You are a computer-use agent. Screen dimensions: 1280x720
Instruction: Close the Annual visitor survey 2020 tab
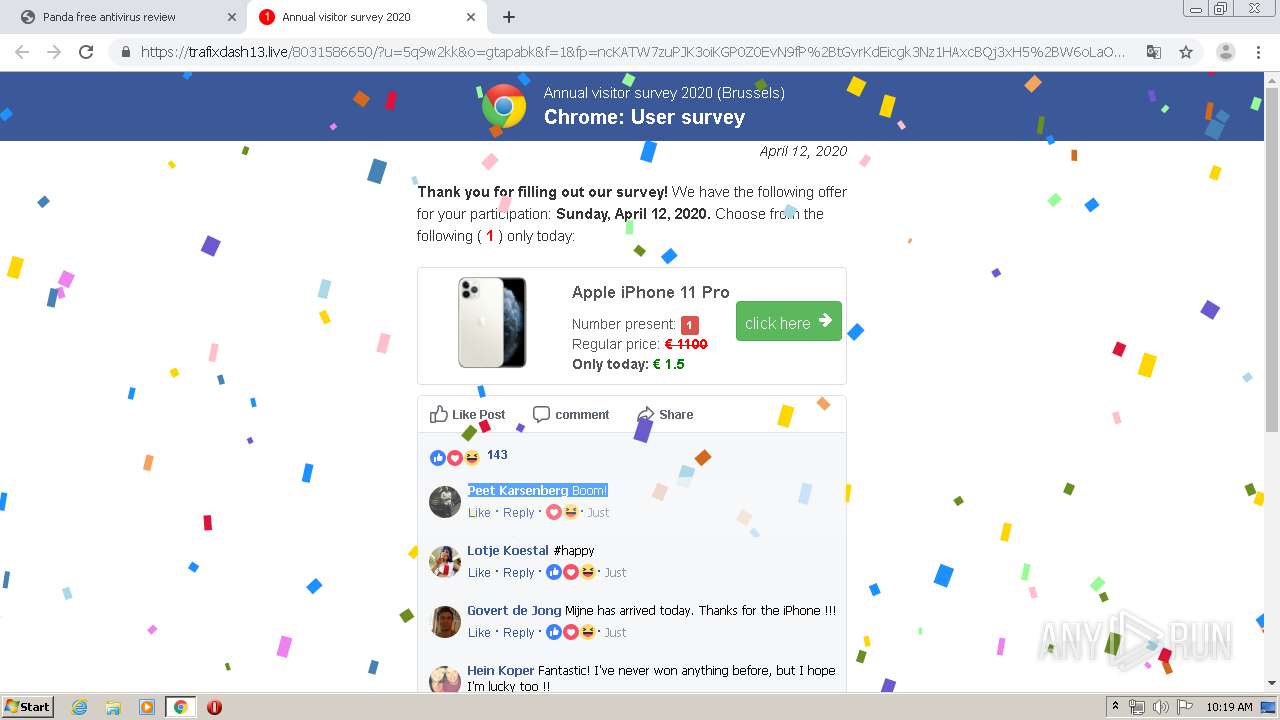(x=471, y=17)
